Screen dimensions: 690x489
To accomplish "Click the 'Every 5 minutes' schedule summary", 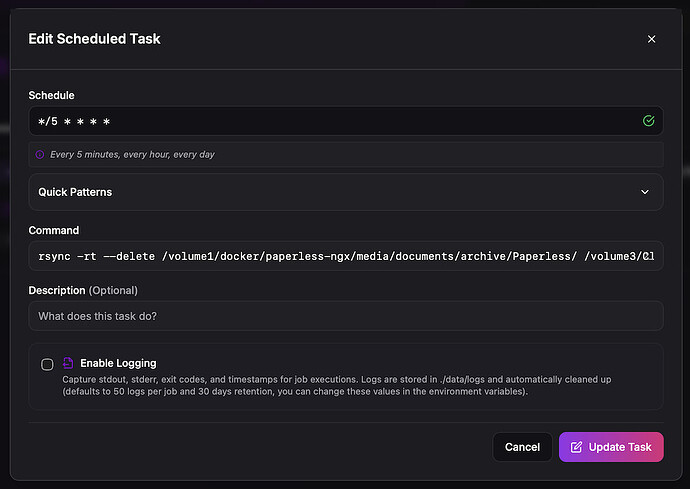I will [132, 155].
